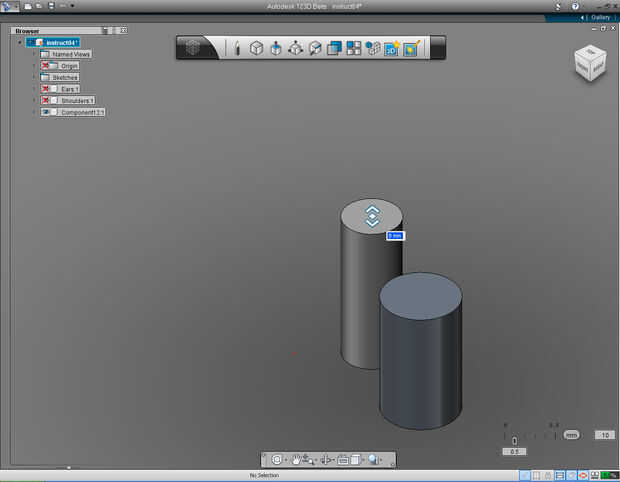Open the ViewCube in the corner
This screenshot has height=482, width=620.
[x=588, y=63]
